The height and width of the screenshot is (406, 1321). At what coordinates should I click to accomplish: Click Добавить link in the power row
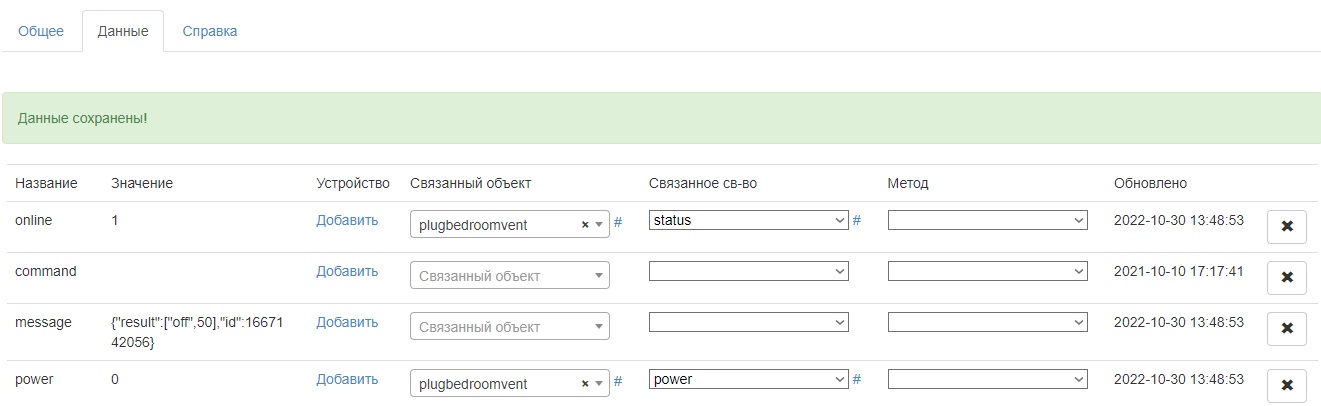(347, 379)
